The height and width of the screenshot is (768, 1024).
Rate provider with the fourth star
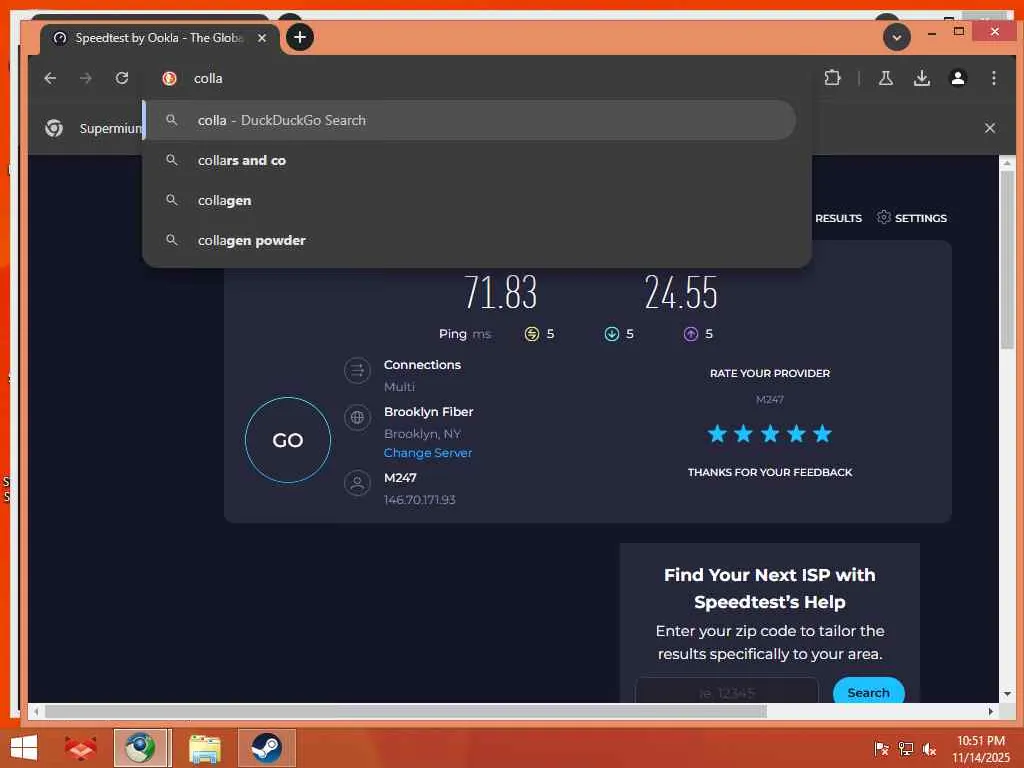click(796, 434)
